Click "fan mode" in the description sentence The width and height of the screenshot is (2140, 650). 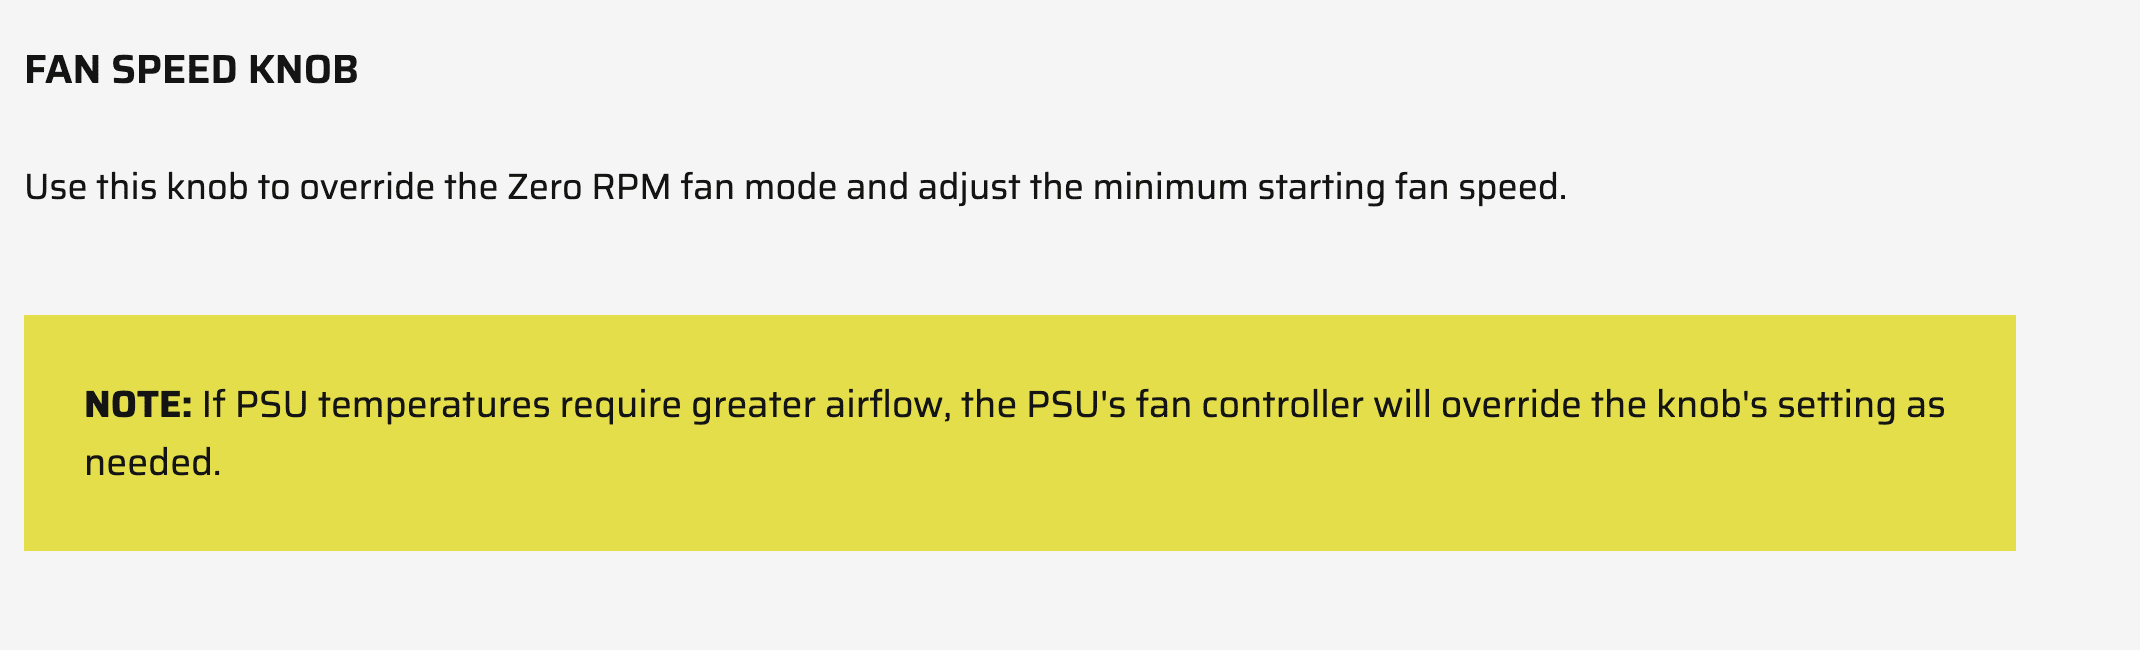click(758, 187)
